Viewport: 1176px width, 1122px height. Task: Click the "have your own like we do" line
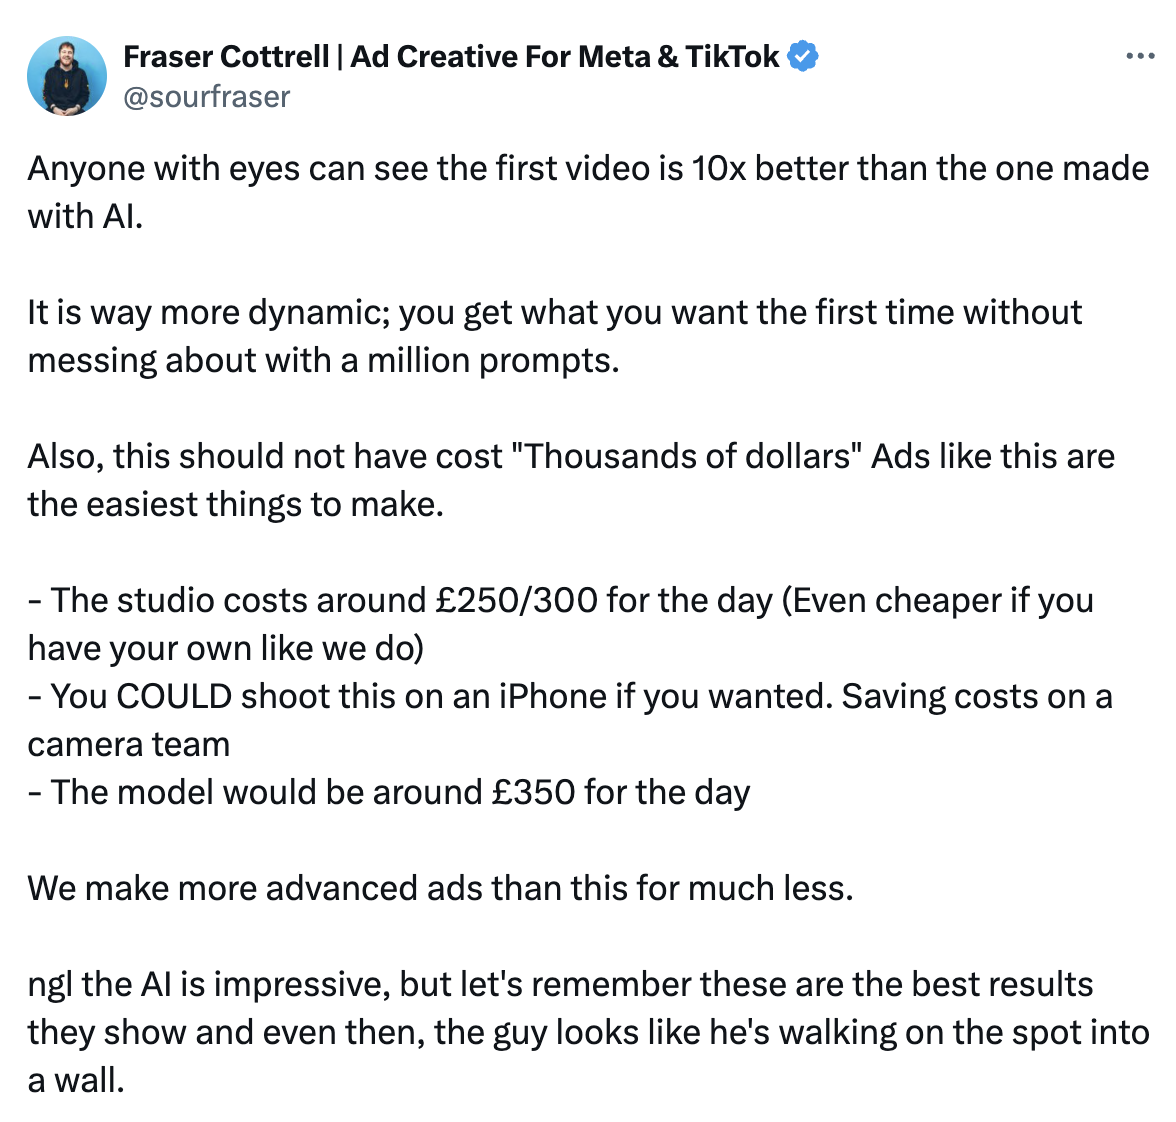226,649
